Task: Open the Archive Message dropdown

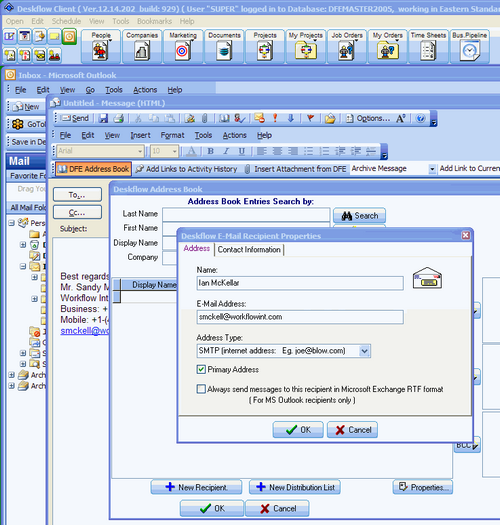Action: point(432,169)
